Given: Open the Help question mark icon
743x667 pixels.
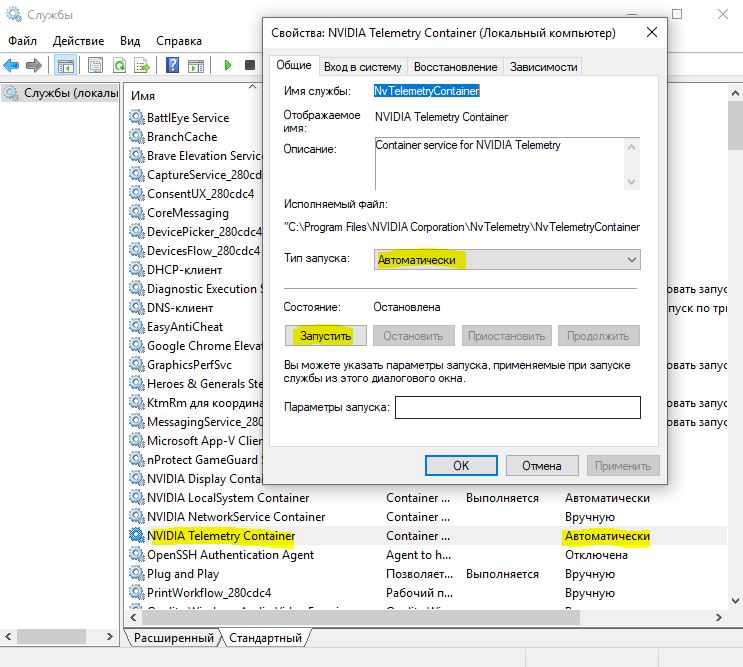Looking at the screenshot, I should 172,65.
